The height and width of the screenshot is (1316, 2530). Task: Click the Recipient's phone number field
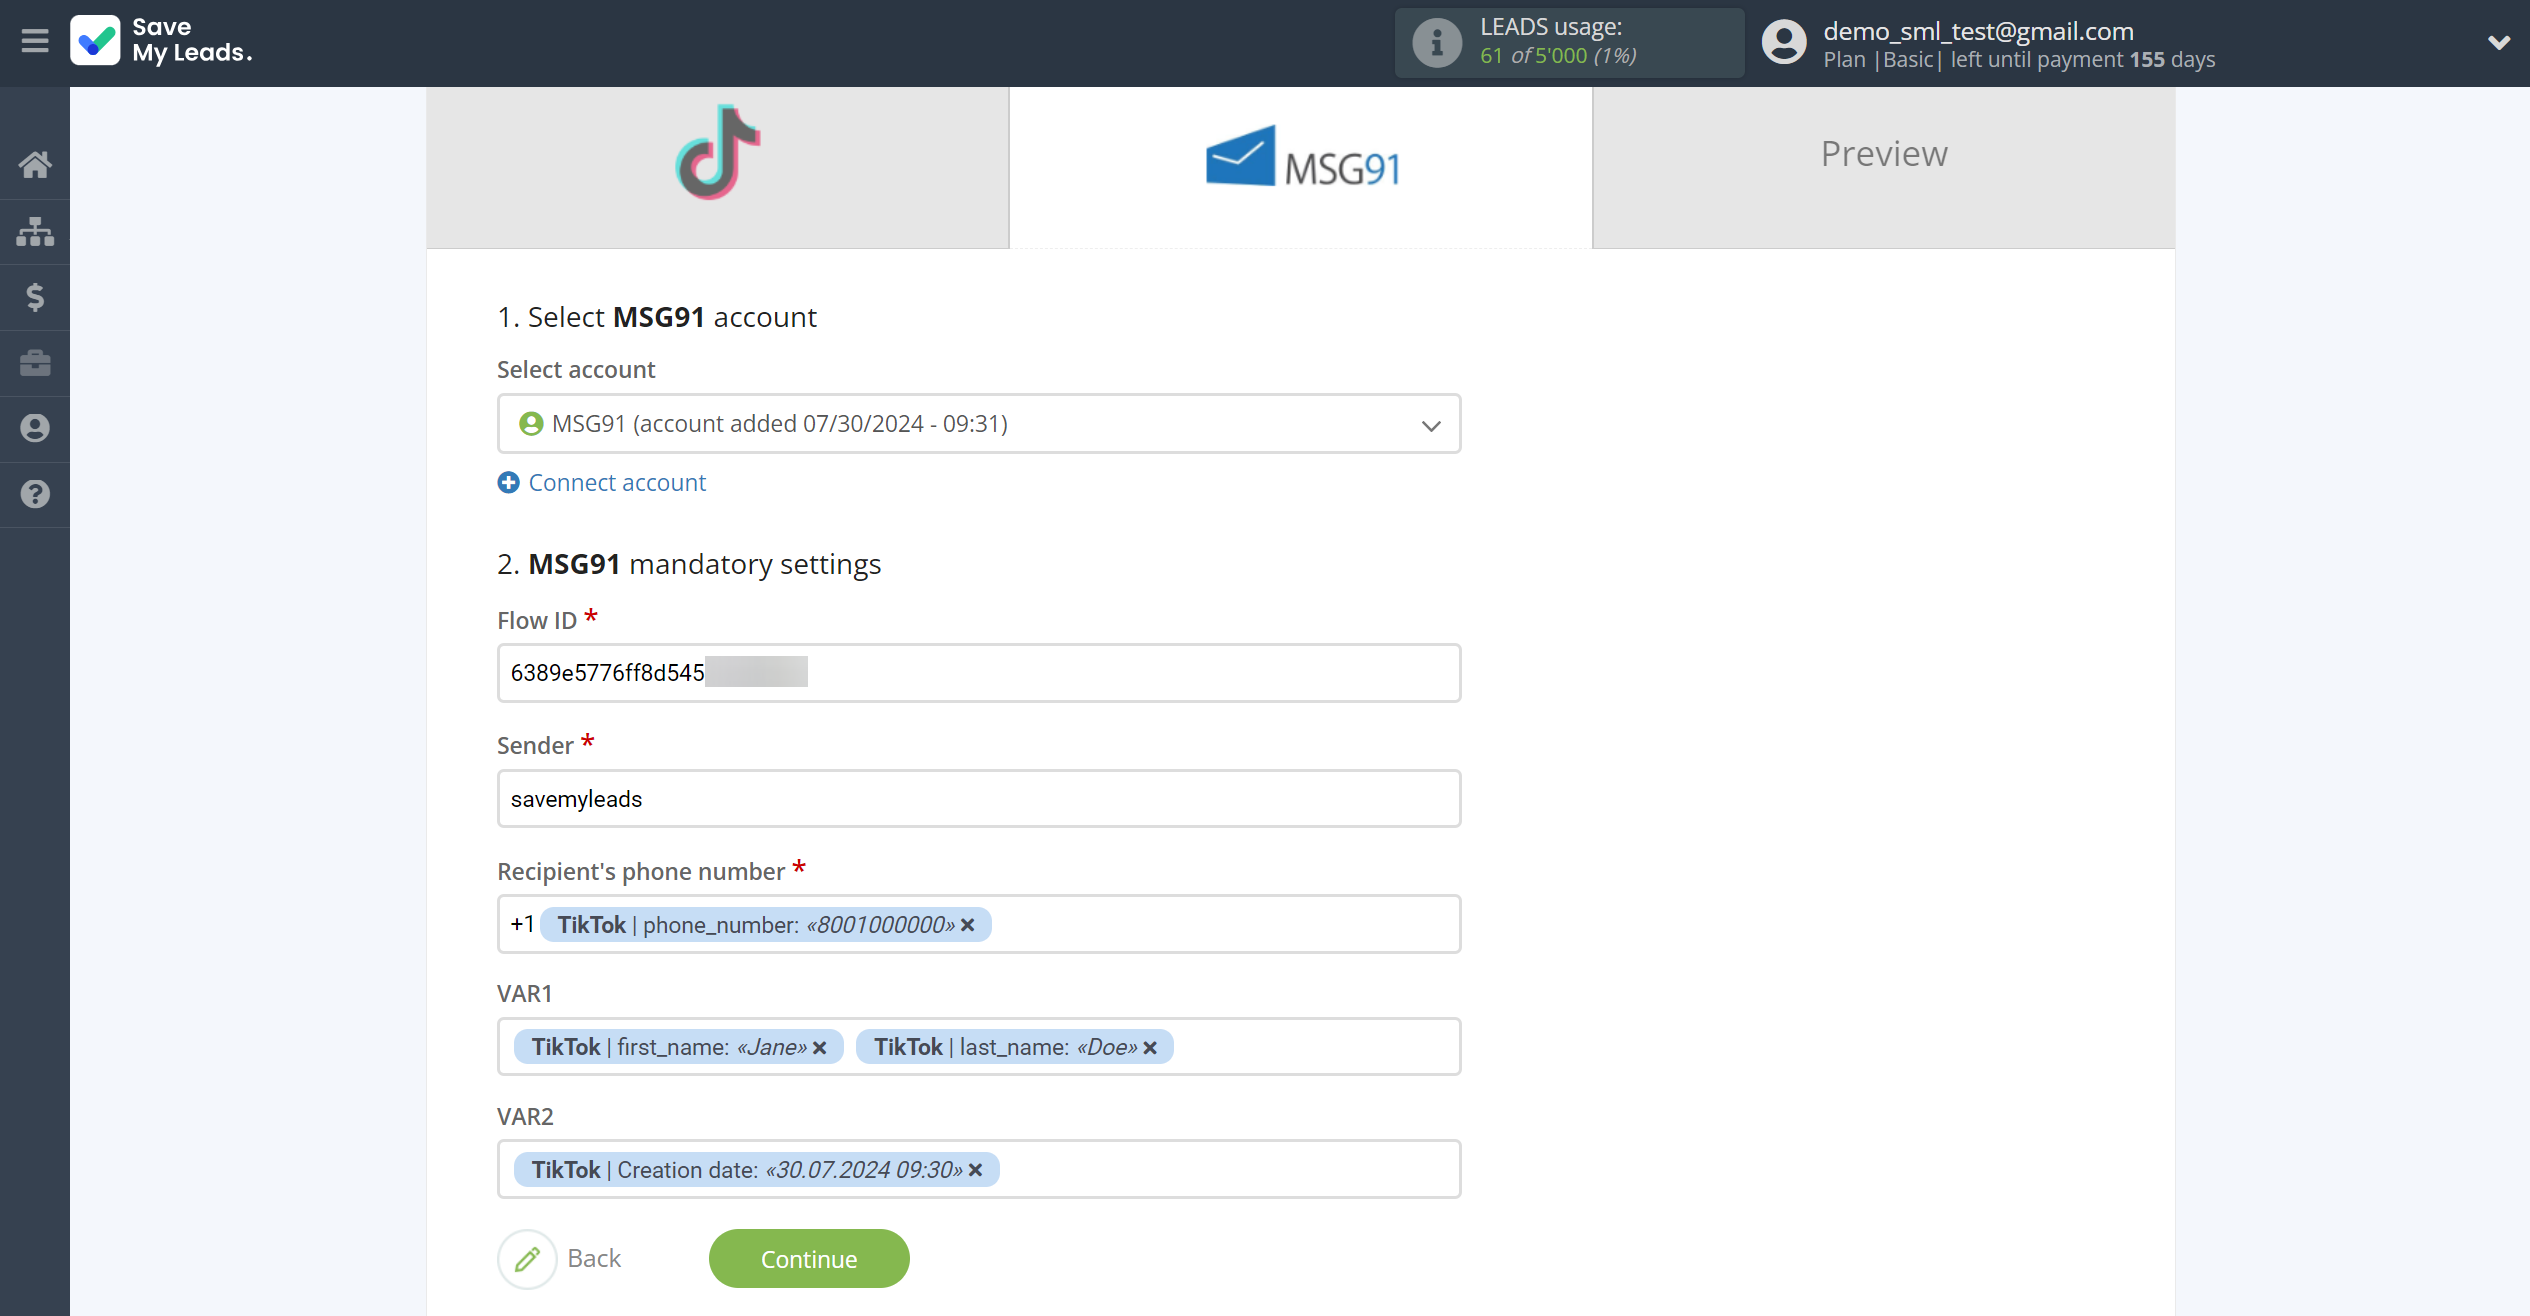(979, 925)
